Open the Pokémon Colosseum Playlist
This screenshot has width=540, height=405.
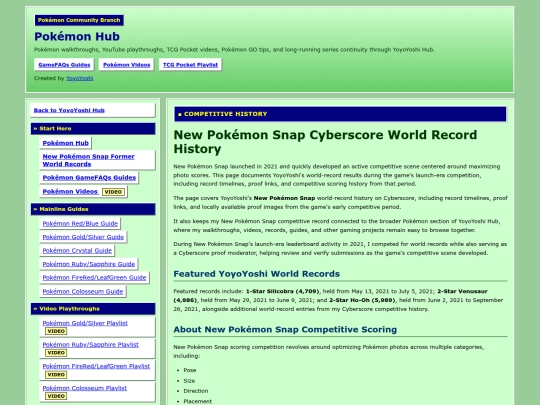click(x=85, y=388)
